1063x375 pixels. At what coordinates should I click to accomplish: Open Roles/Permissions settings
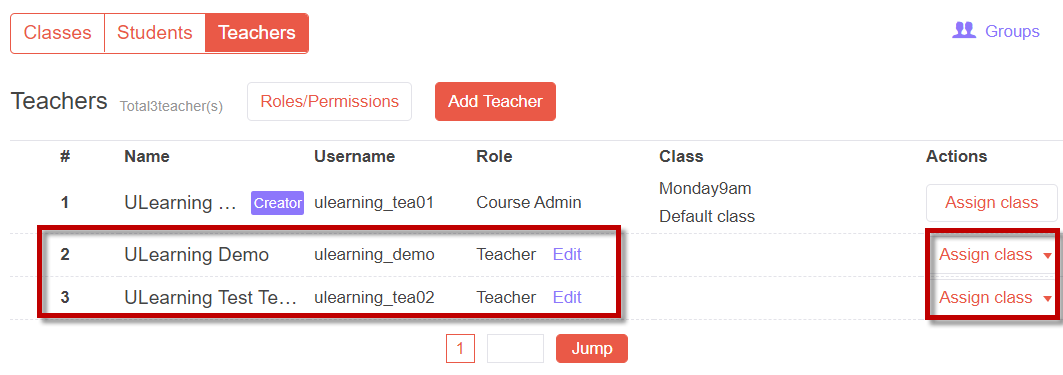(x=329, y=102)
